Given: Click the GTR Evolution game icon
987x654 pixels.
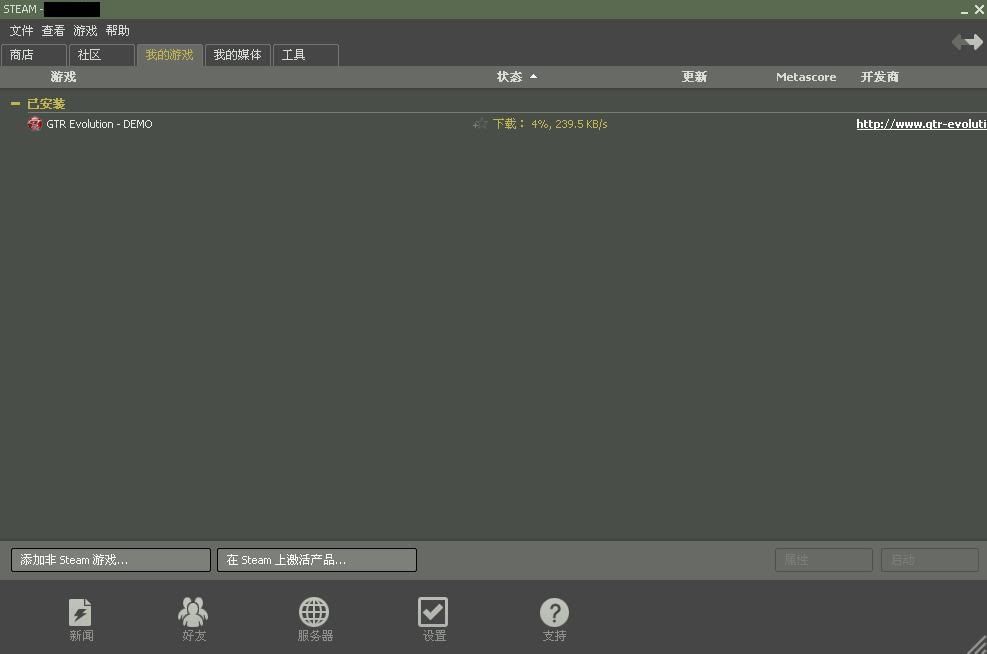Looking at the screenshot, I should pos(35,124).
